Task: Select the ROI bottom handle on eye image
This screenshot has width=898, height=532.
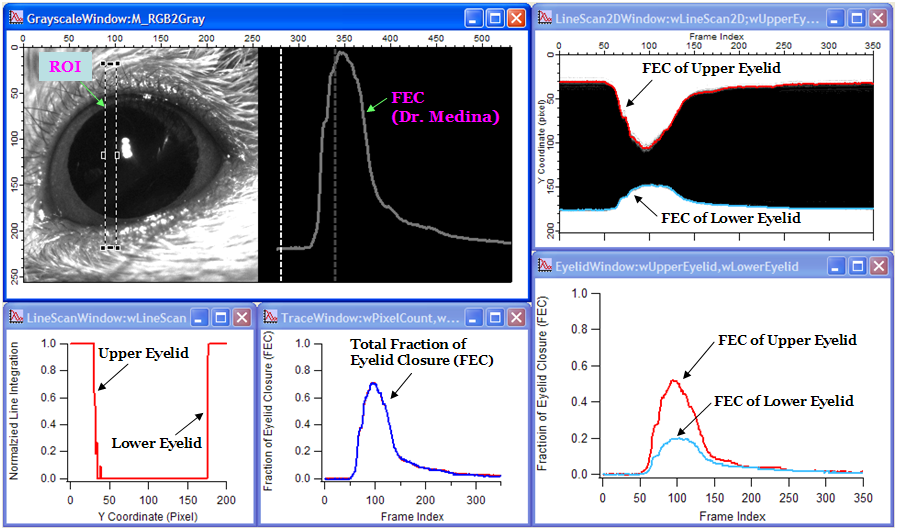Action: tap(110, 248)
